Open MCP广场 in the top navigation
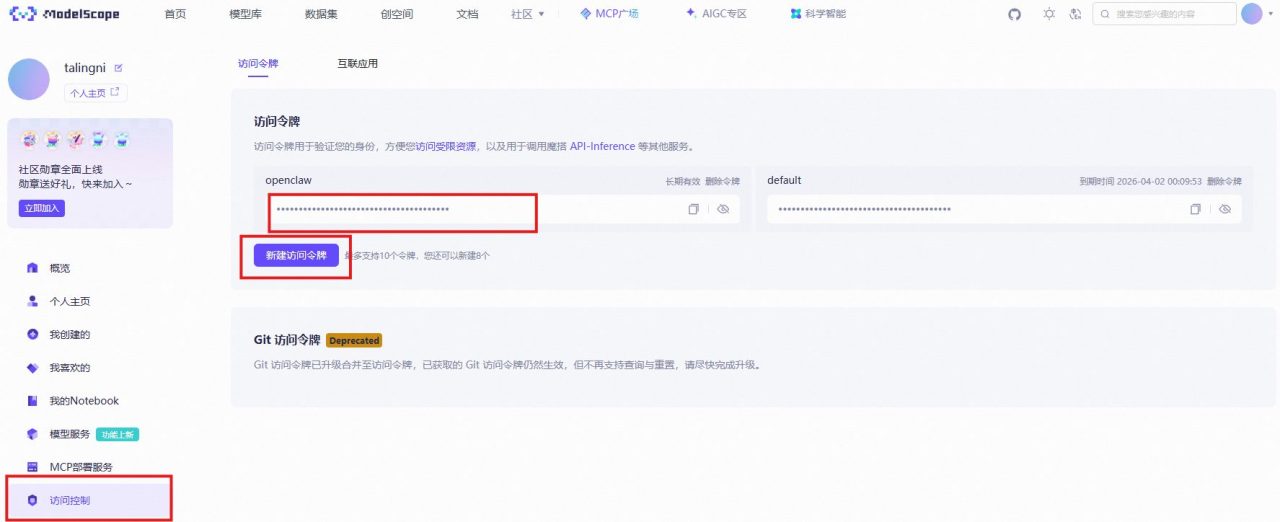Screen dimensions: 1280x522 click(x=609, y=15)
